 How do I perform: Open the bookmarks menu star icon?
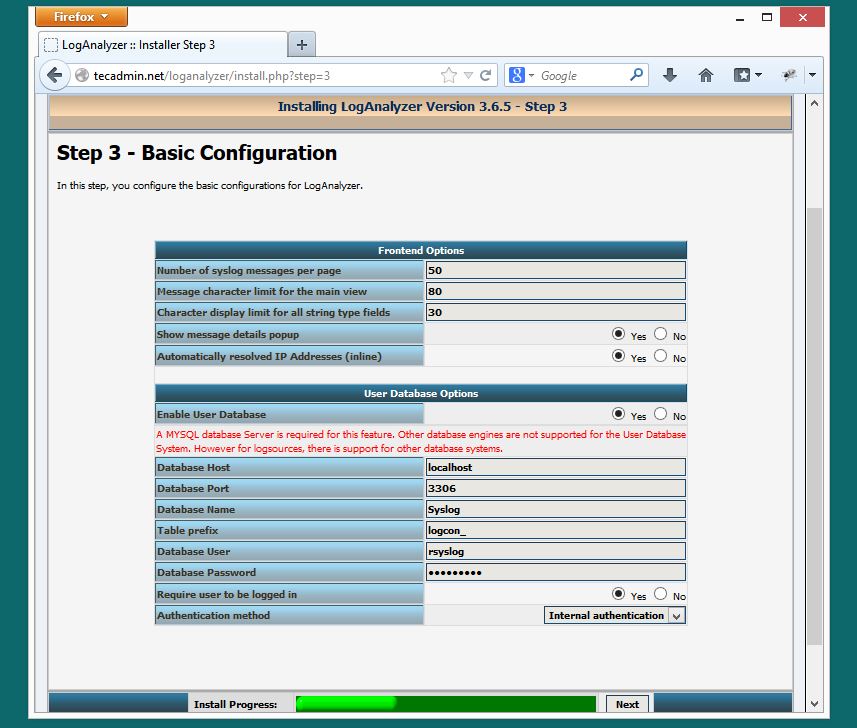(742, 75)
